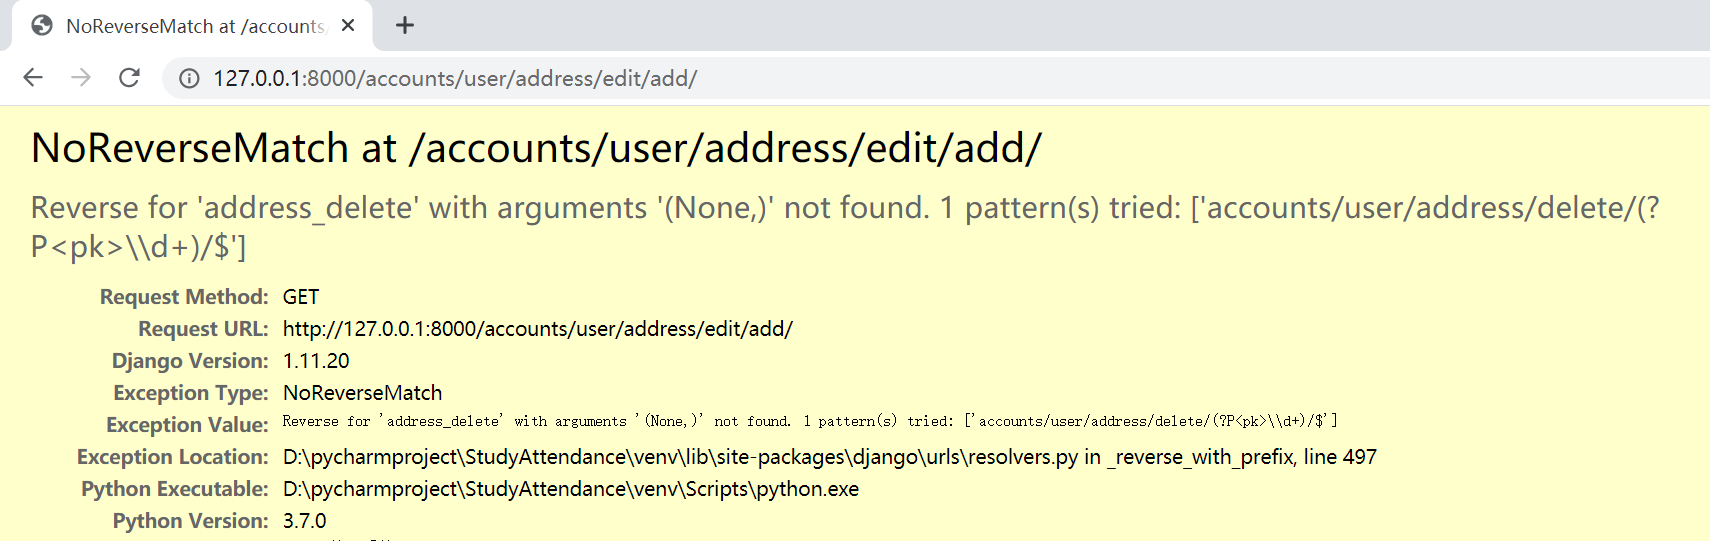
Task: Click the large NoReverseMatch page heading
Action: click(x=536, y=148)
